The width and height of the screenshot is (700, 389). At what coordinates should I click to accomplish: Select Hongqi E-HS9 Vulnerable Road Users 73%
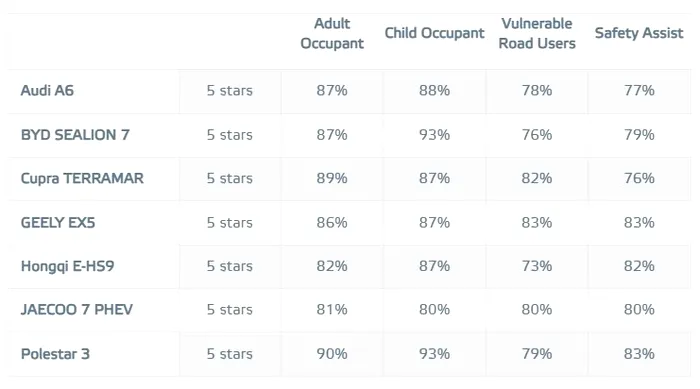tap(537, 266)
